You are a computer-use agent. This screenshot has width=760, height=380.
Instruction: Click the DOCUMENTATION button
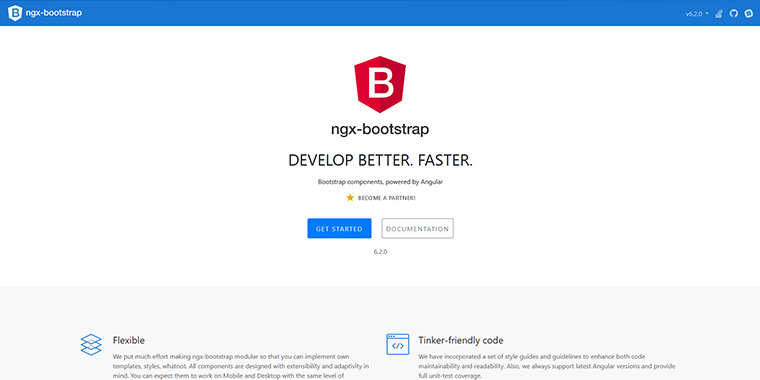coord(417,228)
